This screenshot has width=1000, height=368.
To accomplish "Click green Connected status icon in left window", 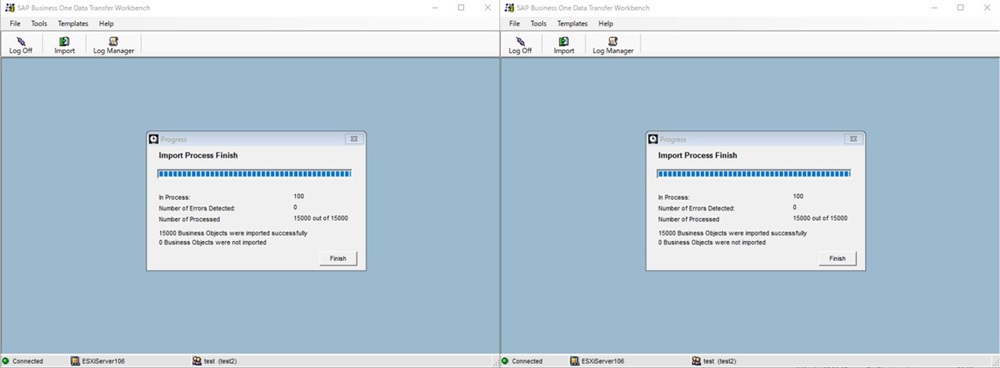I will (6, 361).
